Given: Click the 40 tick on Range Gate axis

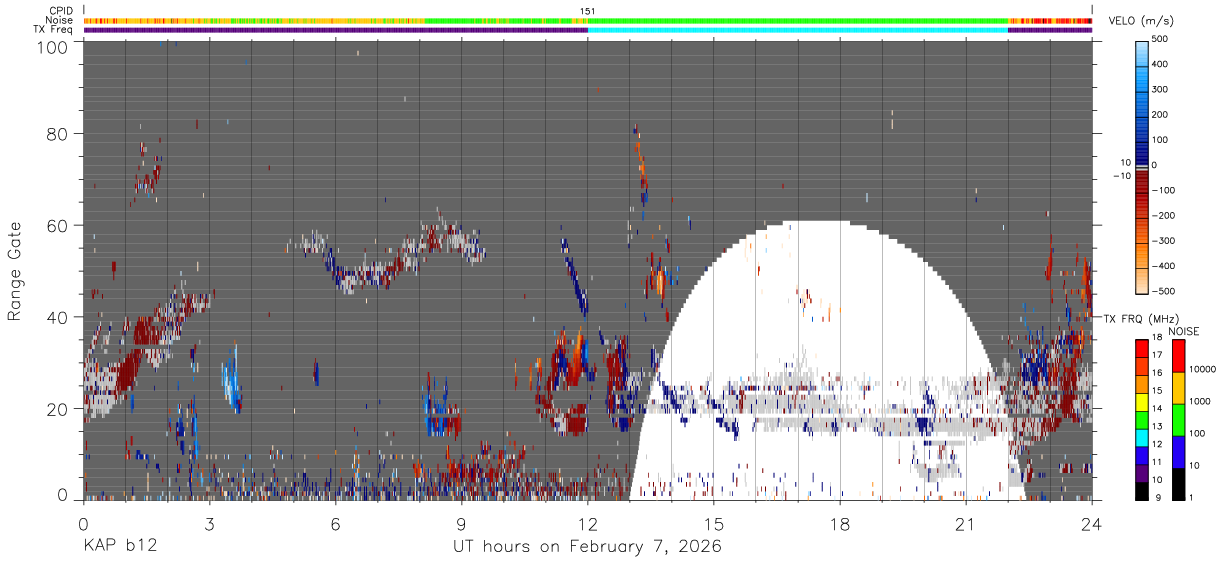Looking at the screenshot, I should click(x=57, y=316).
